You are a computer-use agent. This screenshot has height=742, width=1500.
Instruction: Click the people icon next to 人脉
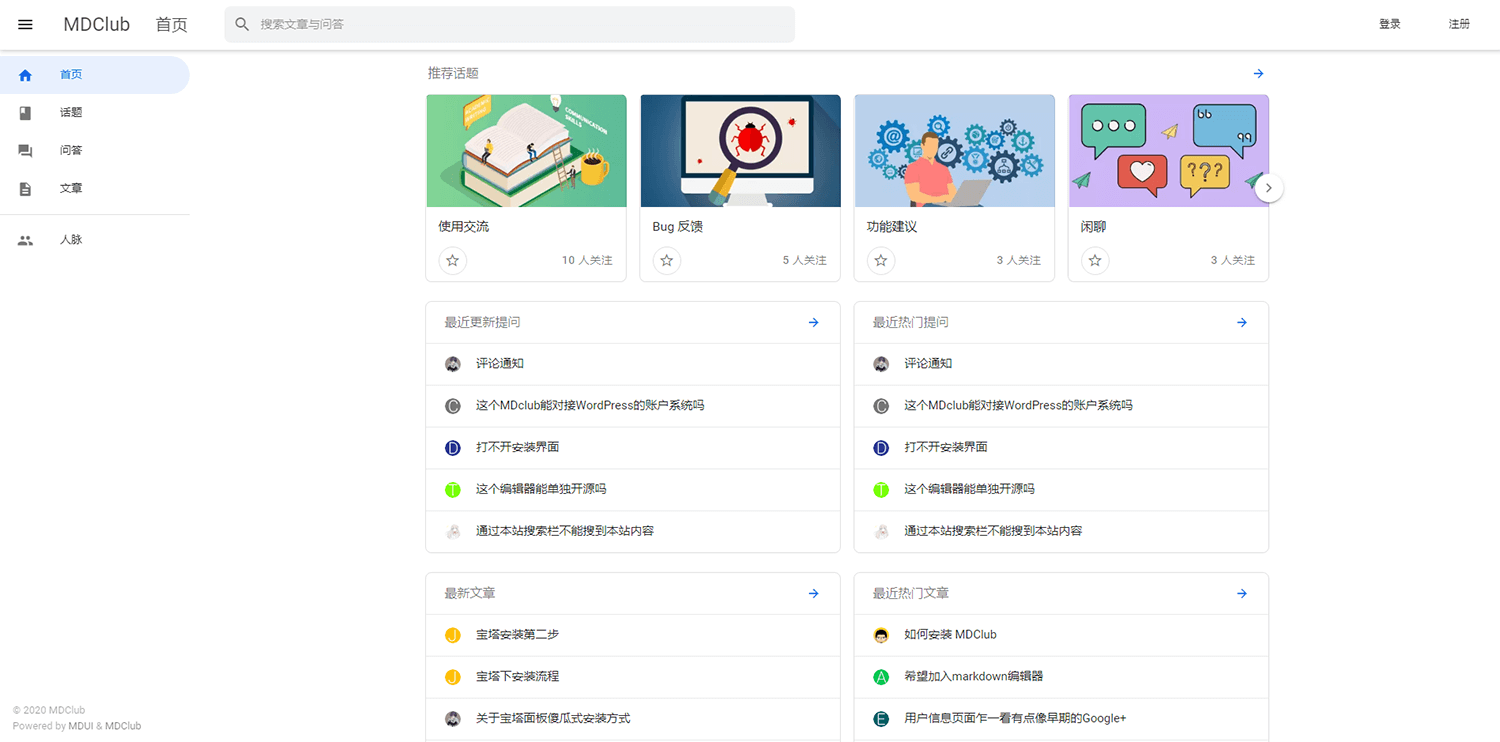coord(25,240)
